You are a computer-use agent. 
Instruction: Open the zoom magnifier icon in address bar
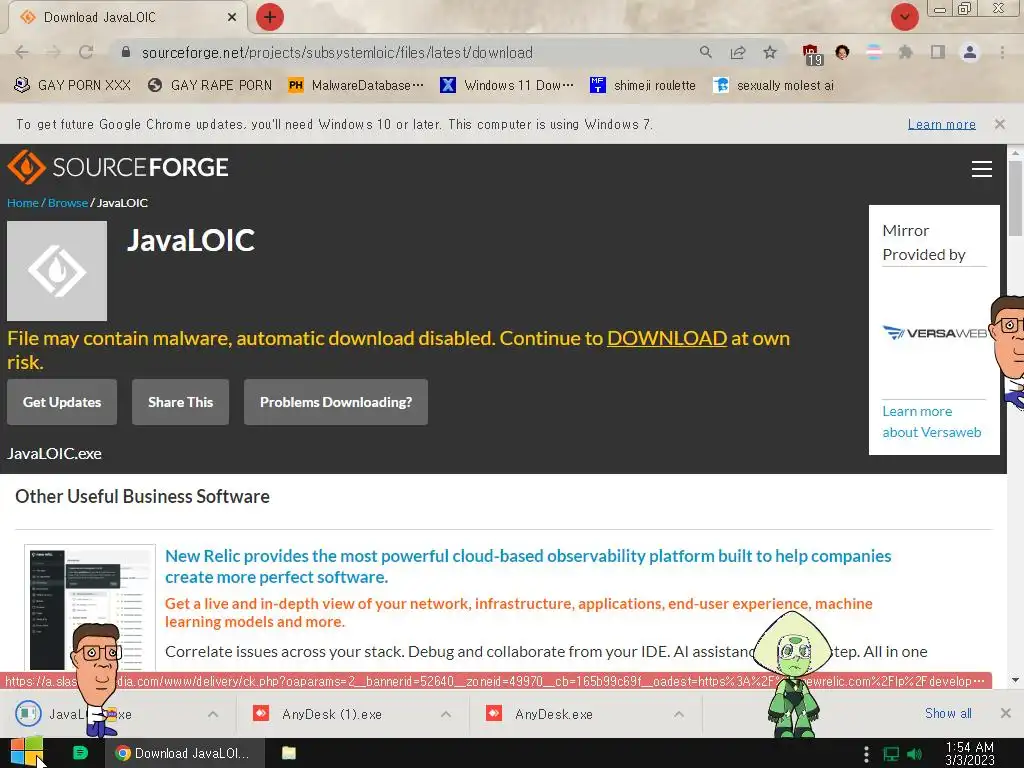(x=705, y=52)
